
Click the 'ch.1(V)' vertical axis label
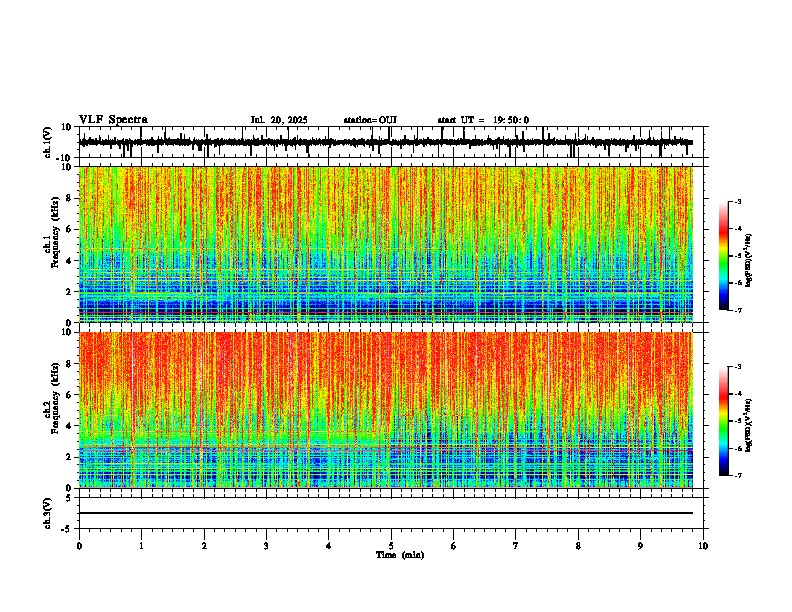(x=48, y=142)
